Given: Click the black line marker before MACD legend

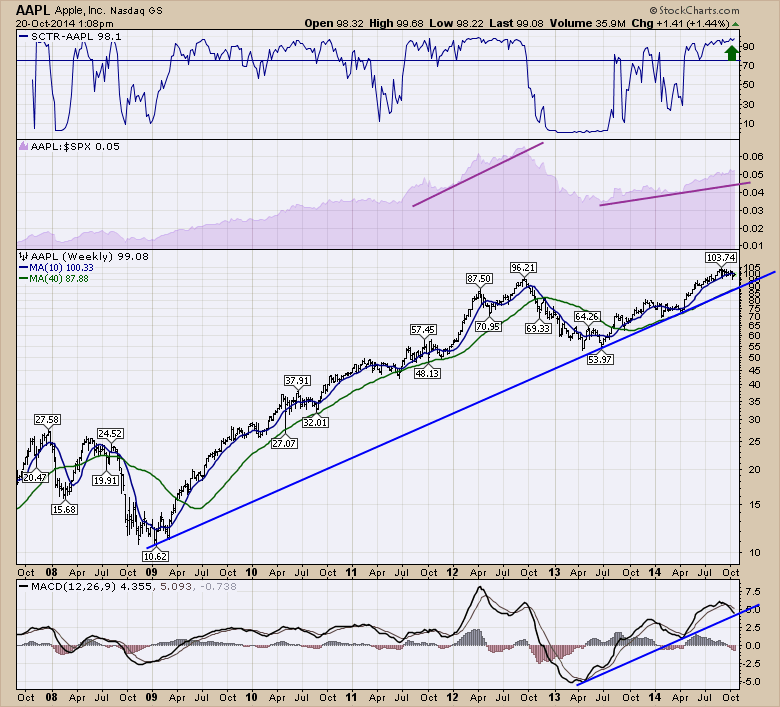Looking at the screenshot, I should click(x=23, y=586).
